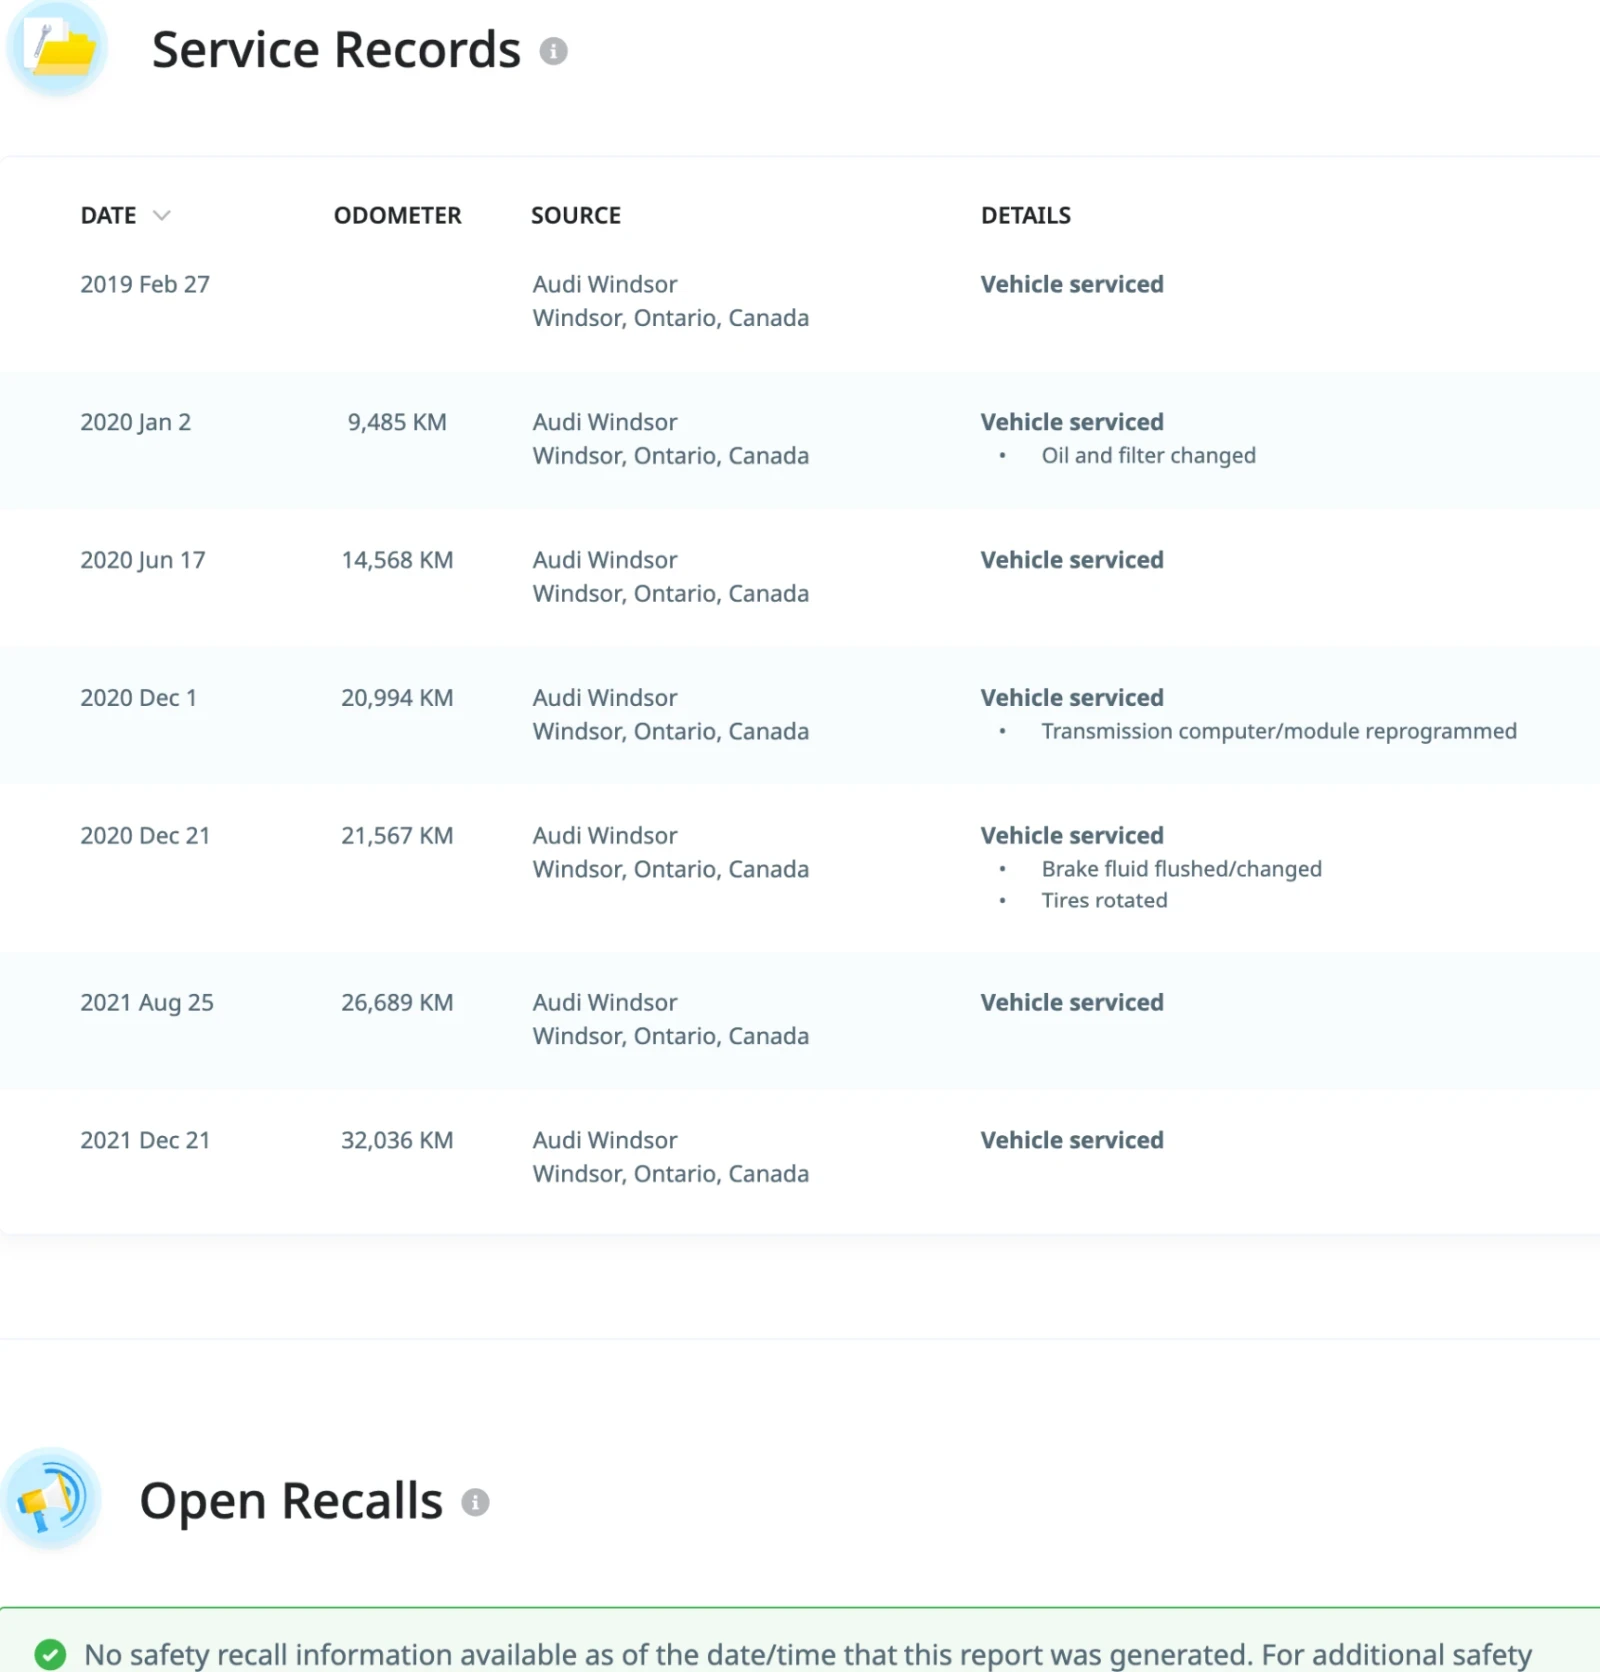Click Transmission computer/module reprogrammed detail
The image size is (1600, 1672).
pyautogui.click(x=1279, y=731)
